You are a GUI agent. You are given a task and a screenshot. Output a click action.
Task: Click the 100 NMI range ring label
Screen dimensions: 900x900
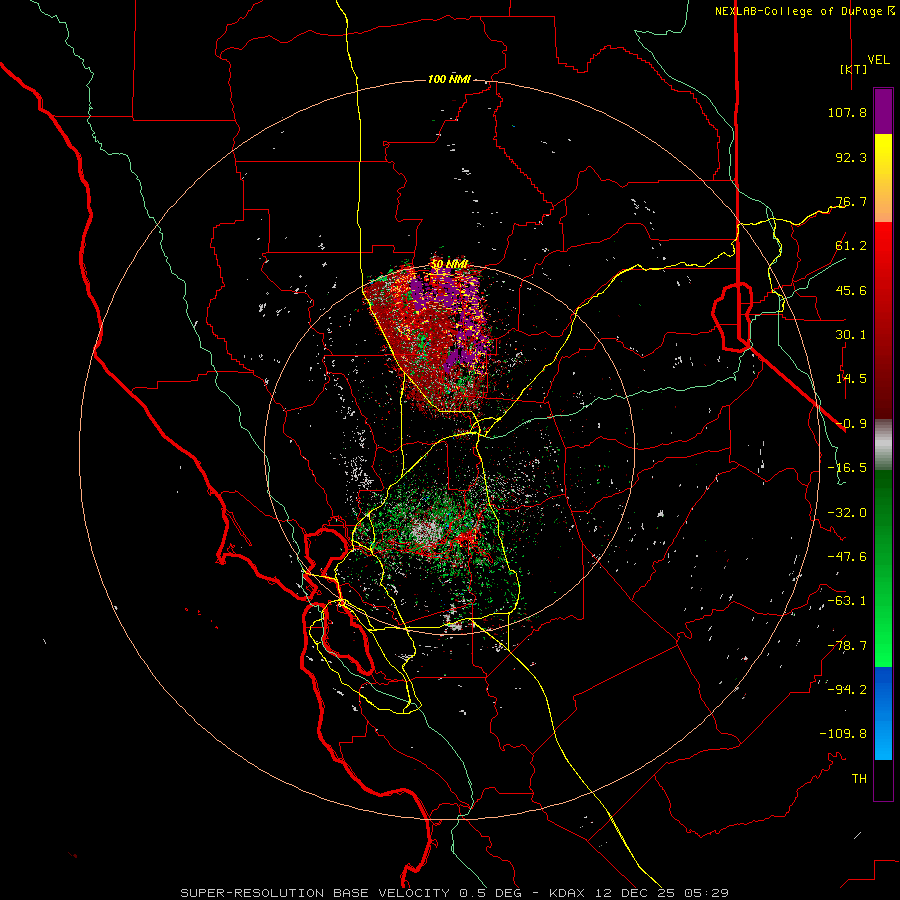point(449,79)
